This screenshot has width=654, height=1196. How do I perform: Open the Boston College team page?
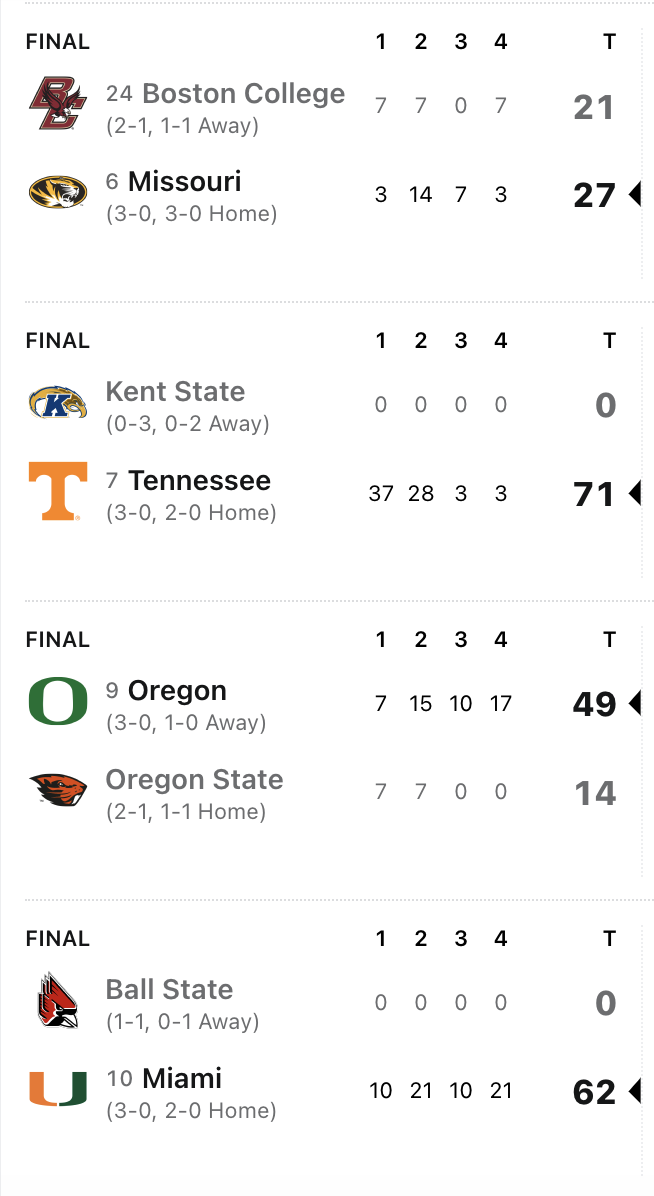(x=243, y=94)
